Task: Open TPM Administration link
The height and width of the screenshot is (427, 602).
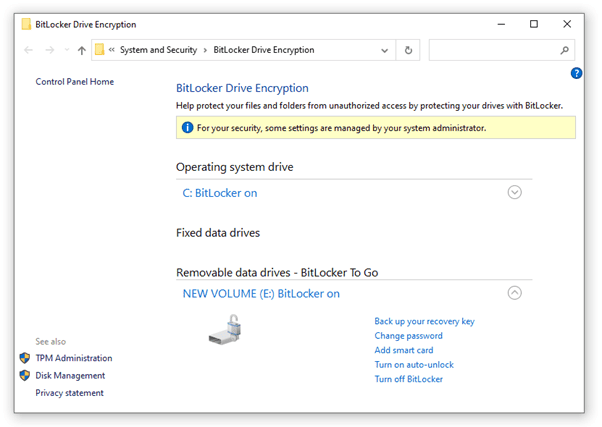Action: coord(74,358)
